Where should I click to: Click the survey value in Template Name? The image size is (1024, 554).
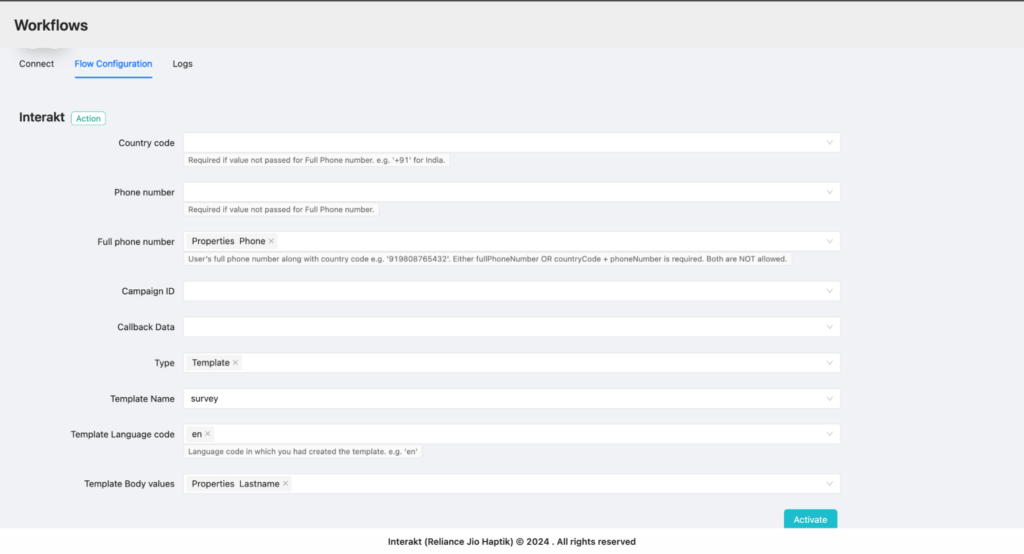(x=204, y=399)
